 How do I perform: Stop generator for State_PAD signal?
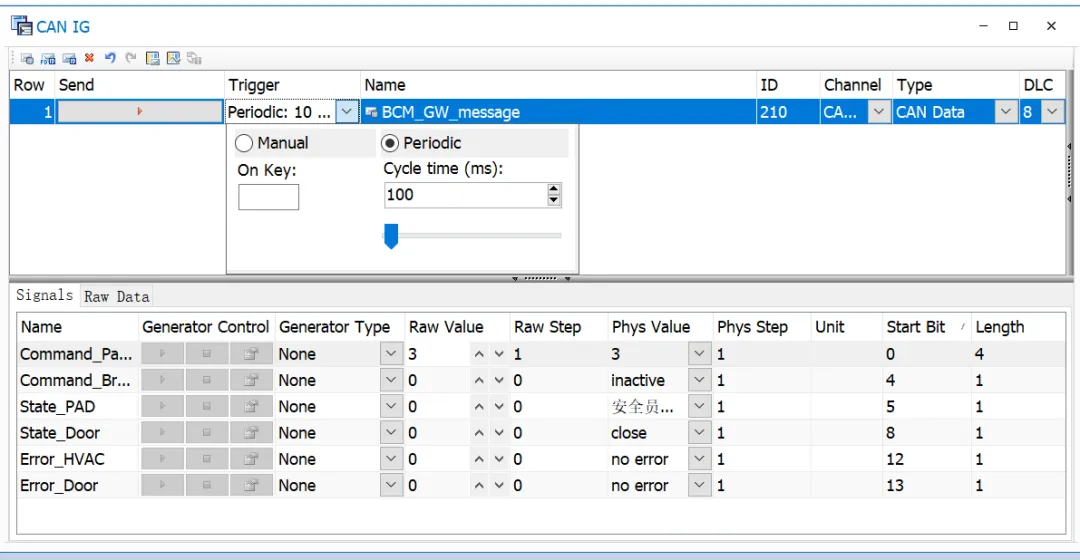(207, 406)
